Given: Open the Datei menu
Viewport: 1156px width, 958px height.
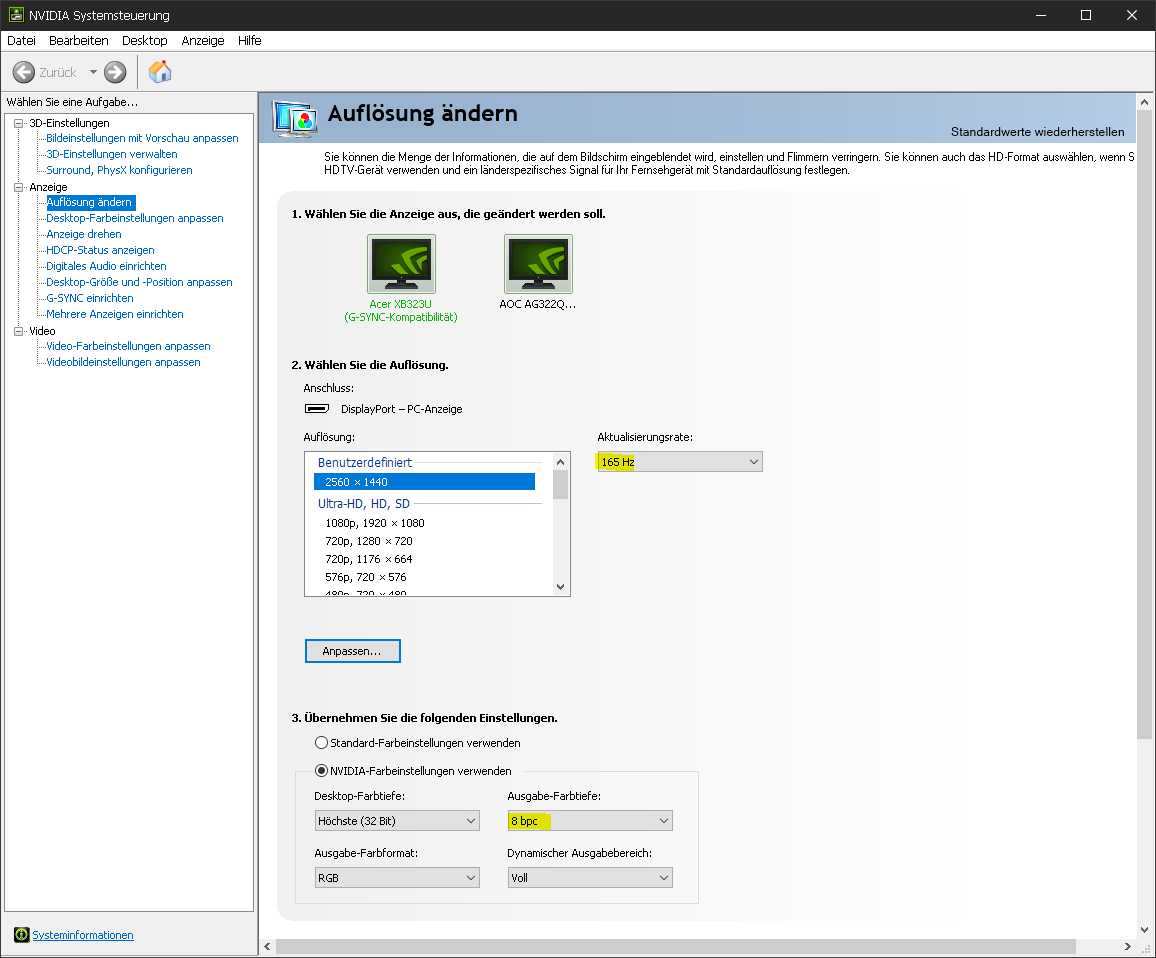Looking at the screenshot, I should coord(21,41).
